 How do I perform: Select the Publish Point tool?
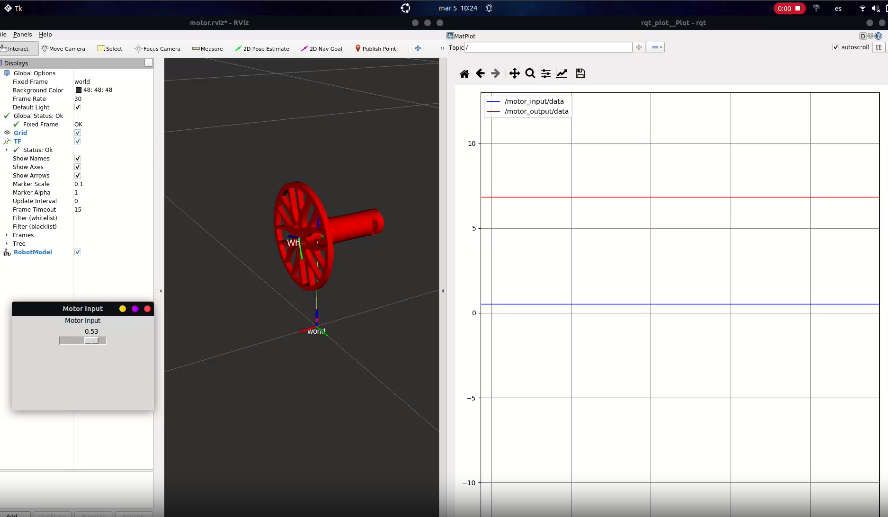pyautogui.click(x=375, y=49)
